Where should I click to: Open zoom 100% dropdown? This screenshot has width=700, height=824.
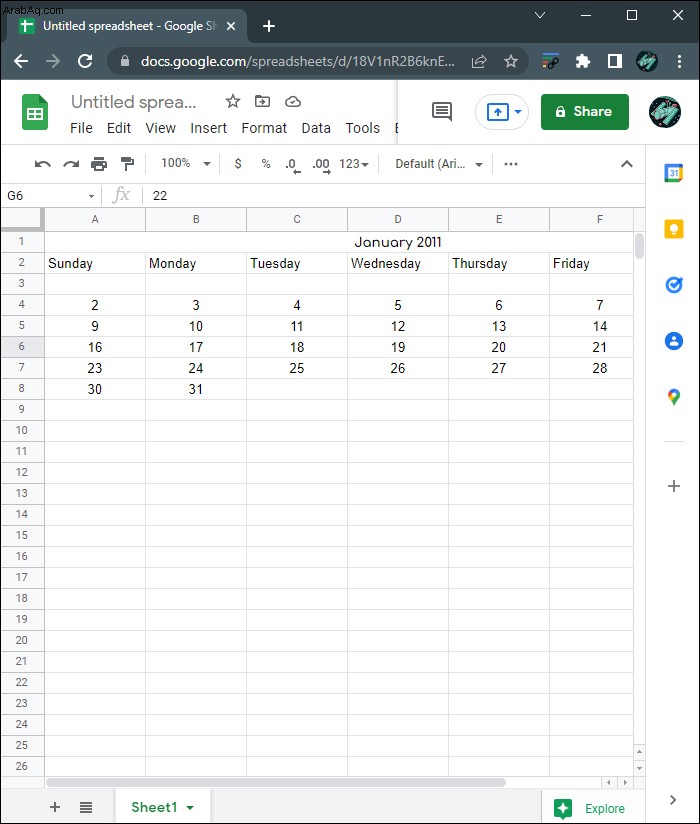(186, 163)
